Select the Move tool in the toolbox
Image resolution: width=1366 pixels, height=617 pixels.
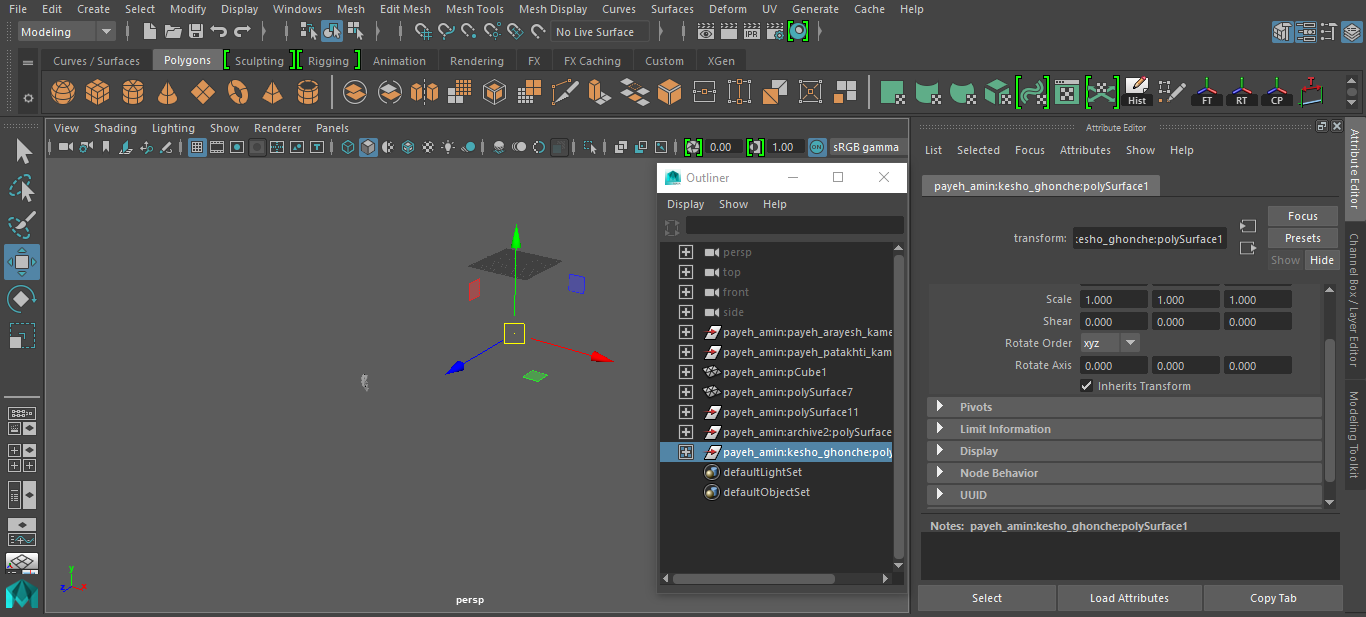point(22,262)
